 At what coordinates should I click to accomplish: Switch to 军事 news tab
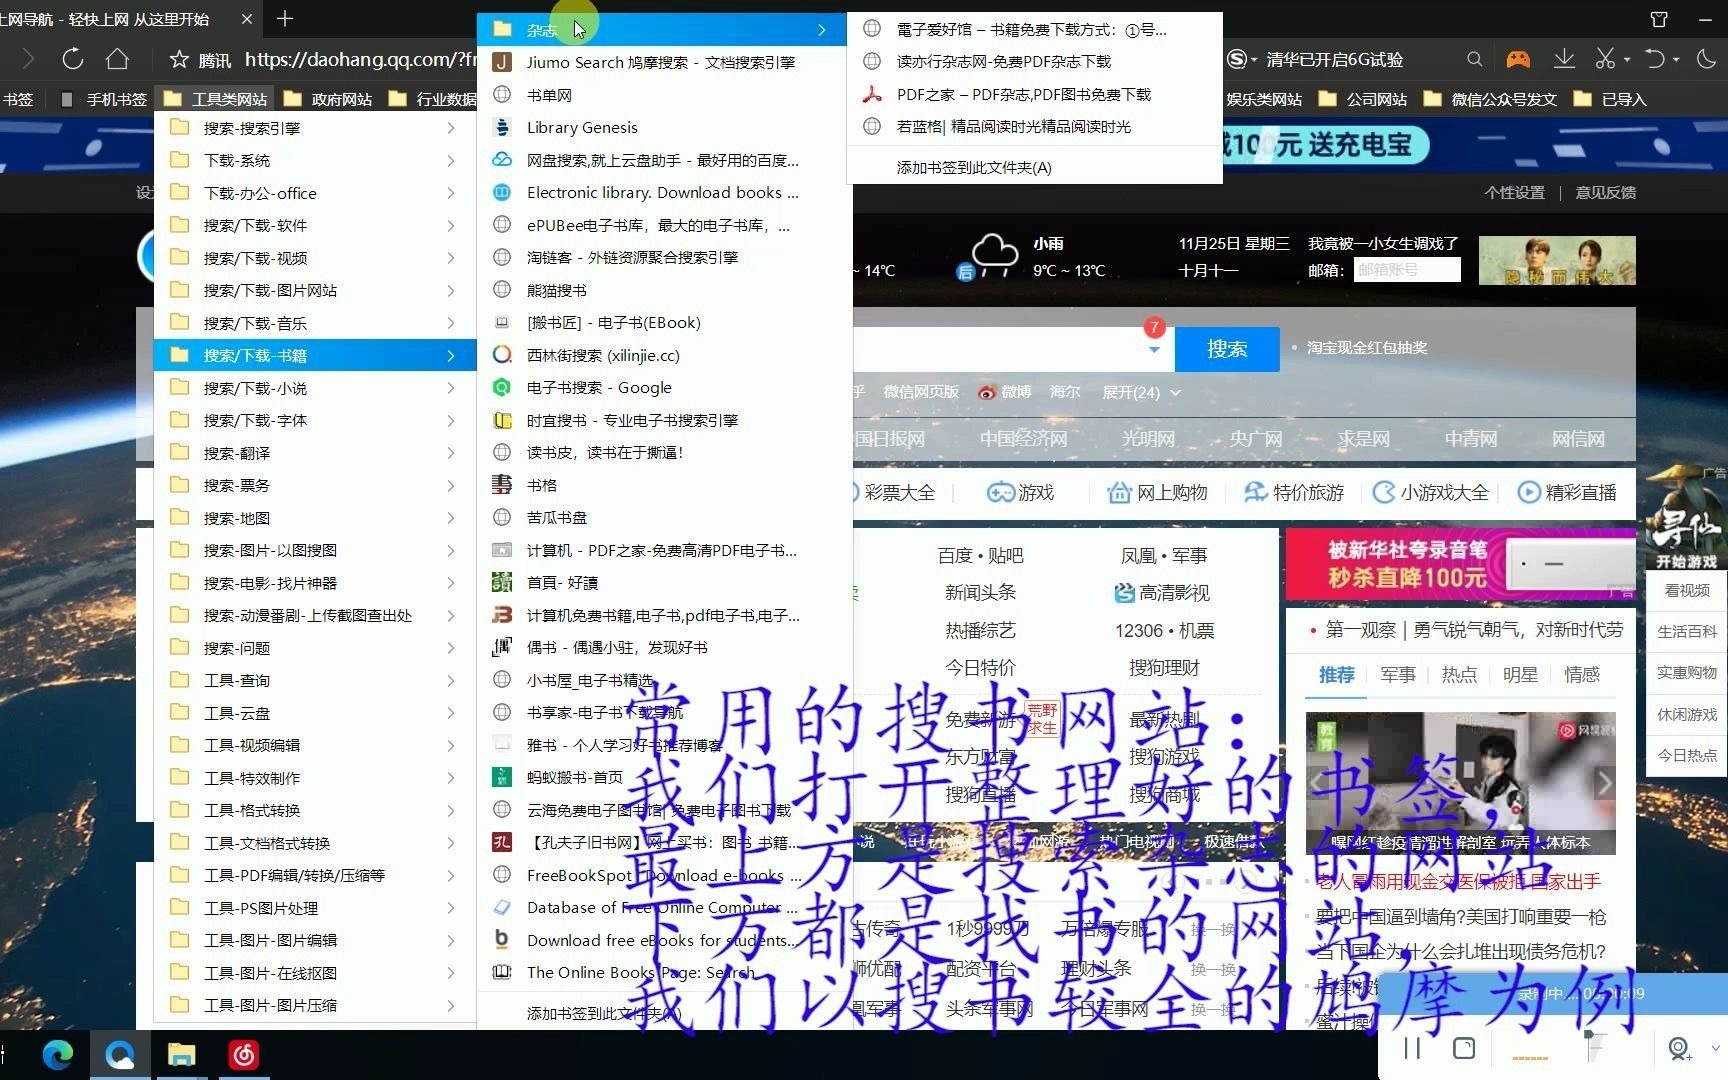(1397, 675)
